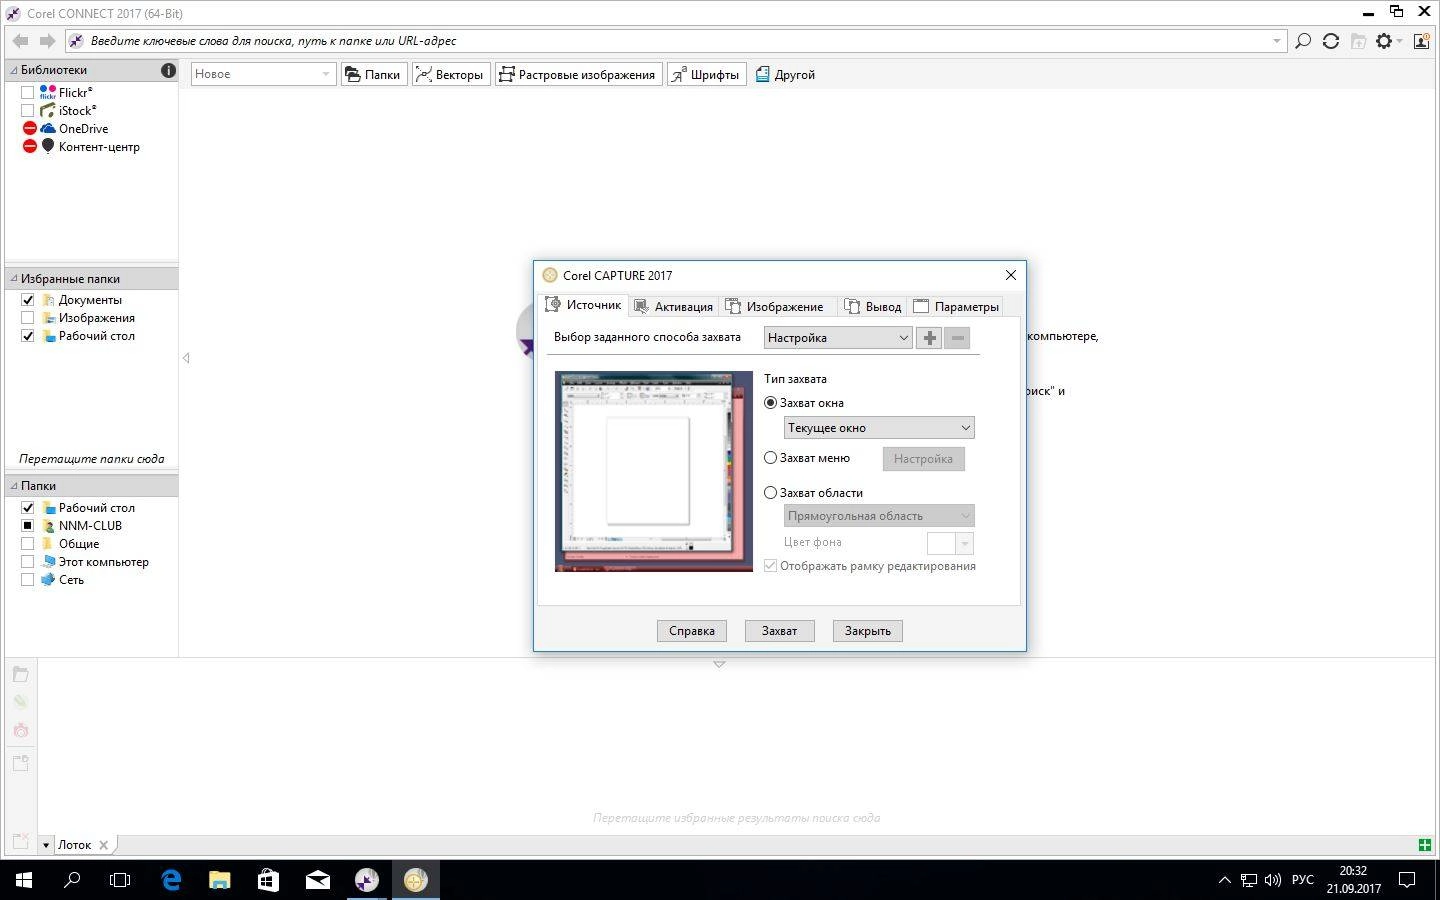
Task: Click the open folder icon in tray
Action: point(20,674)
